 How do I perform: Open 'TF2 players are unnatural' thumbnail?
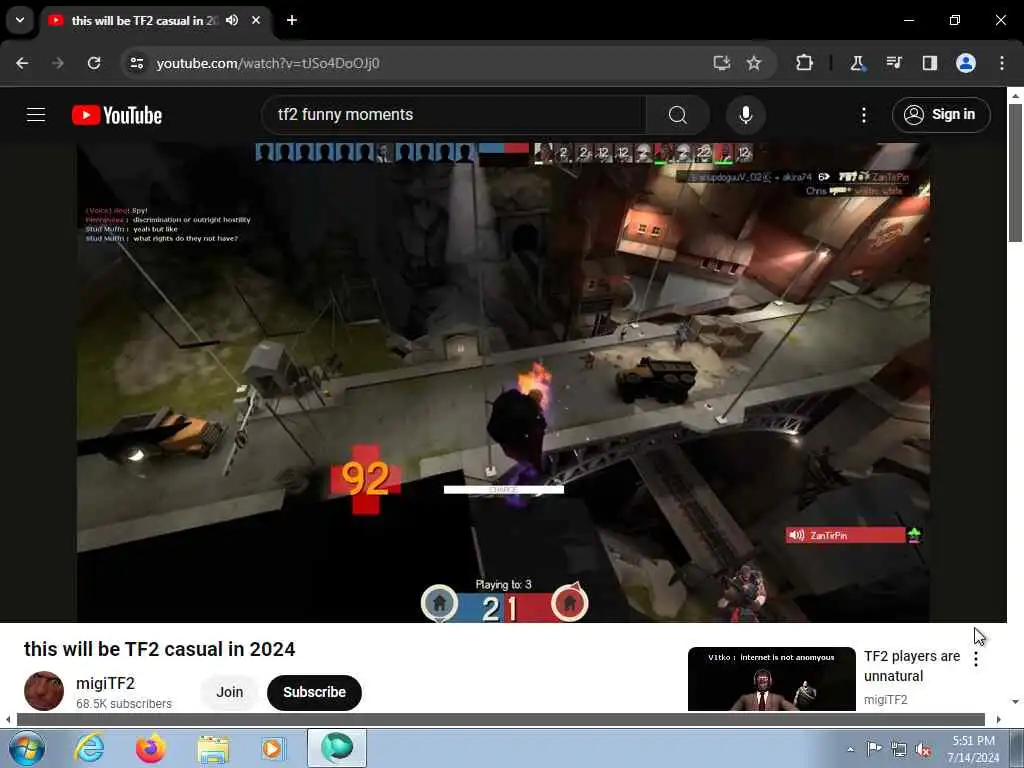click(771, 679)
